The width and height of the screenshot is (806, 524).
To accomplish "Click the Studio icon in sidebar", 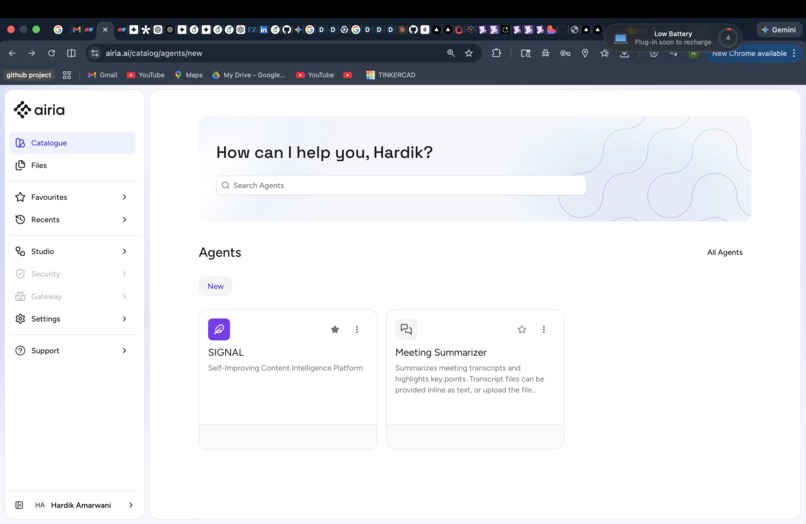I will [x=20, y=251].
